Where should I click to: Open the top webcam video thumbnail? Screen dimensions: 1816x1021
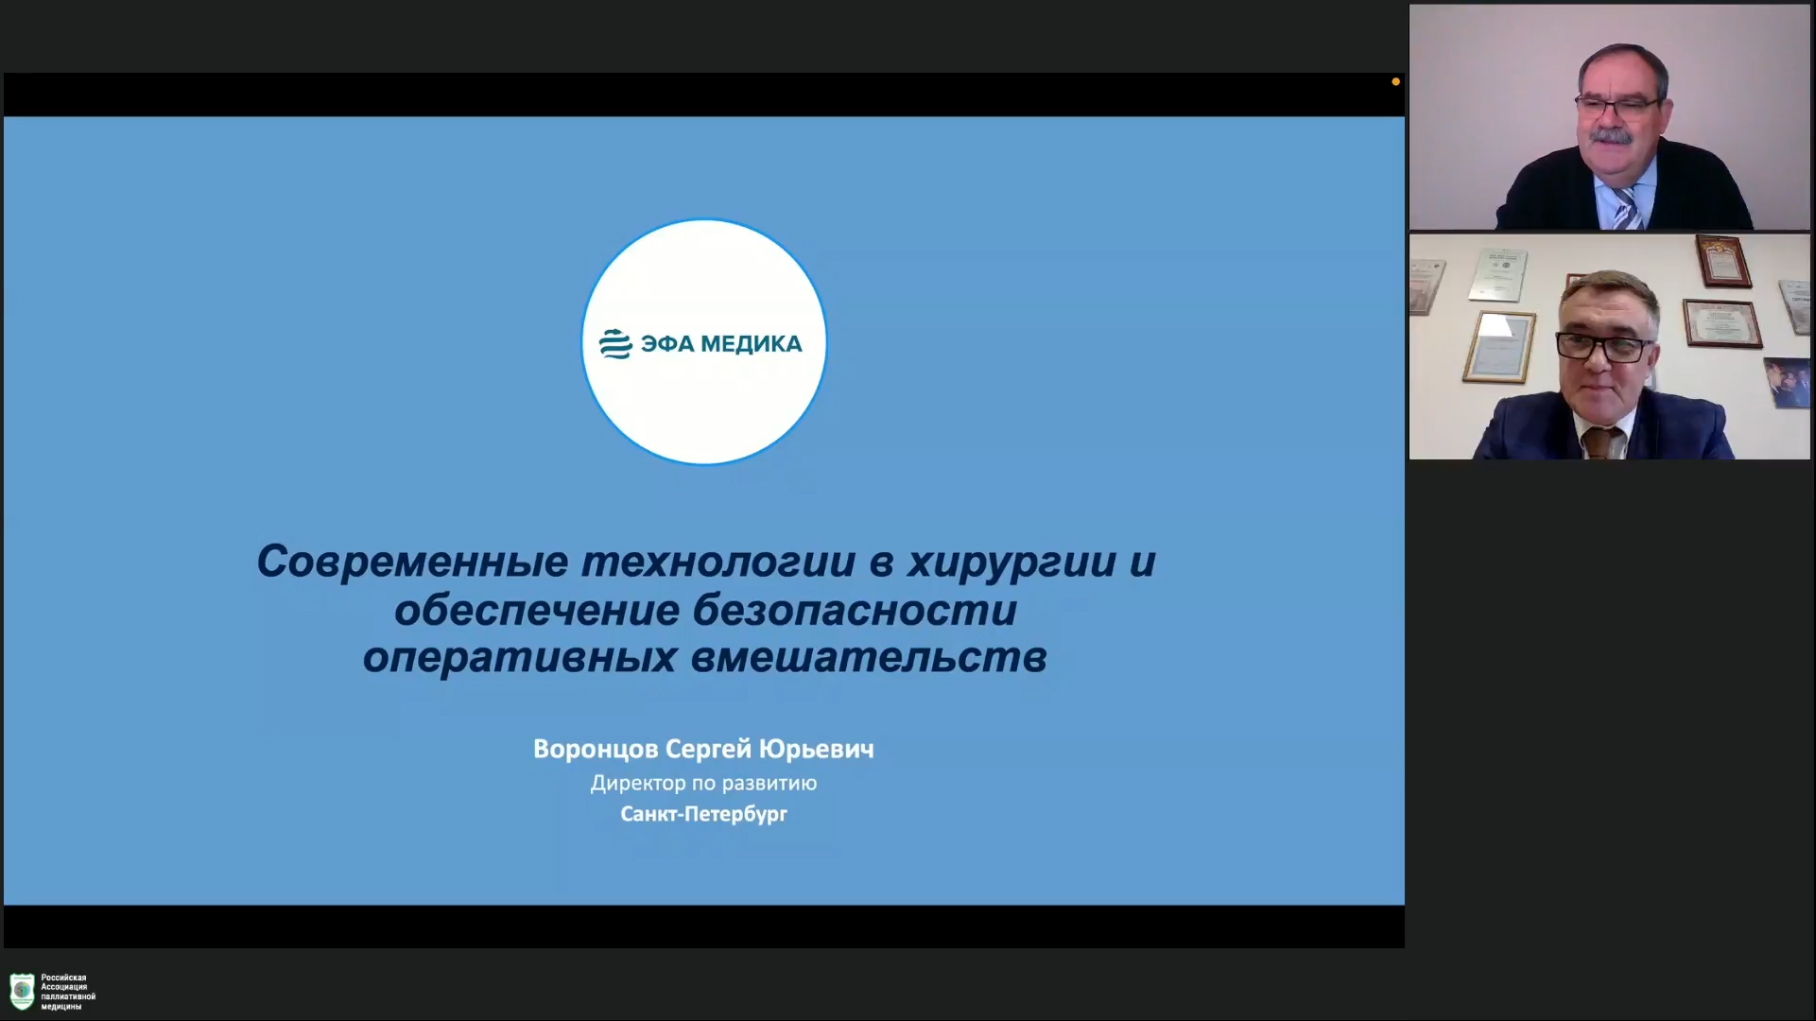[1609, 117]
